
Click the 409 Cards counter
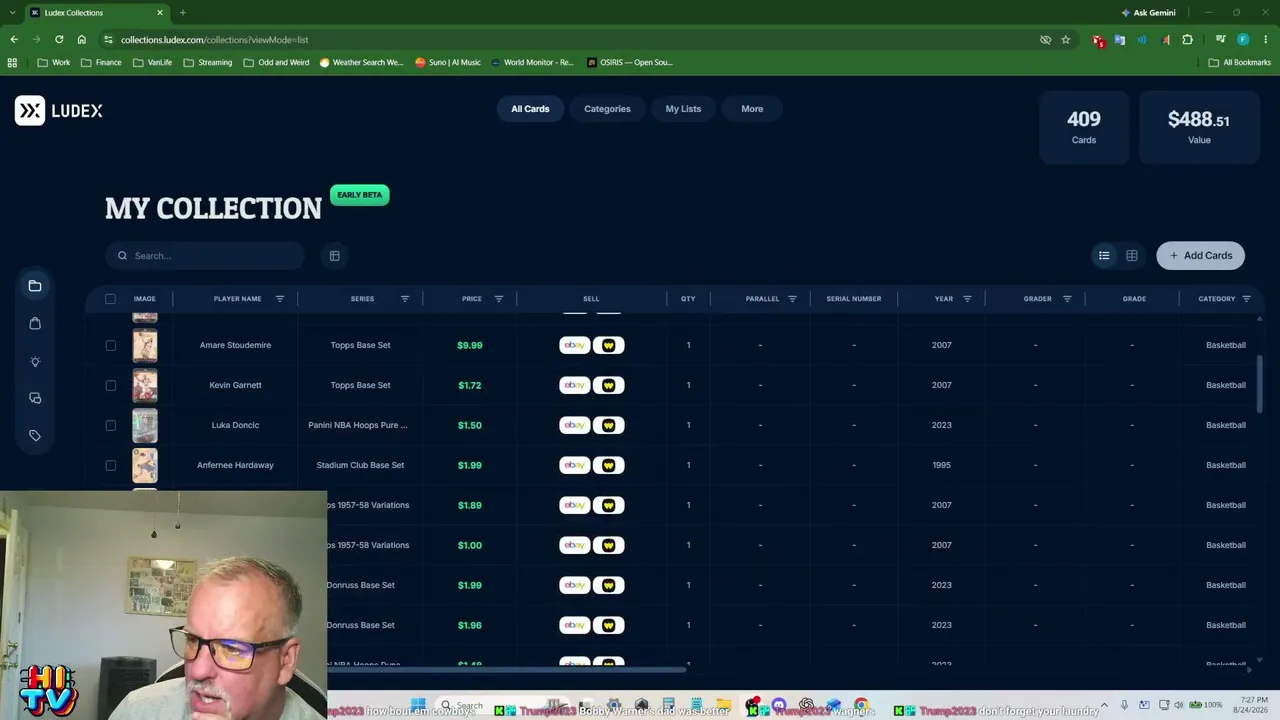[x=1084, y=127]
